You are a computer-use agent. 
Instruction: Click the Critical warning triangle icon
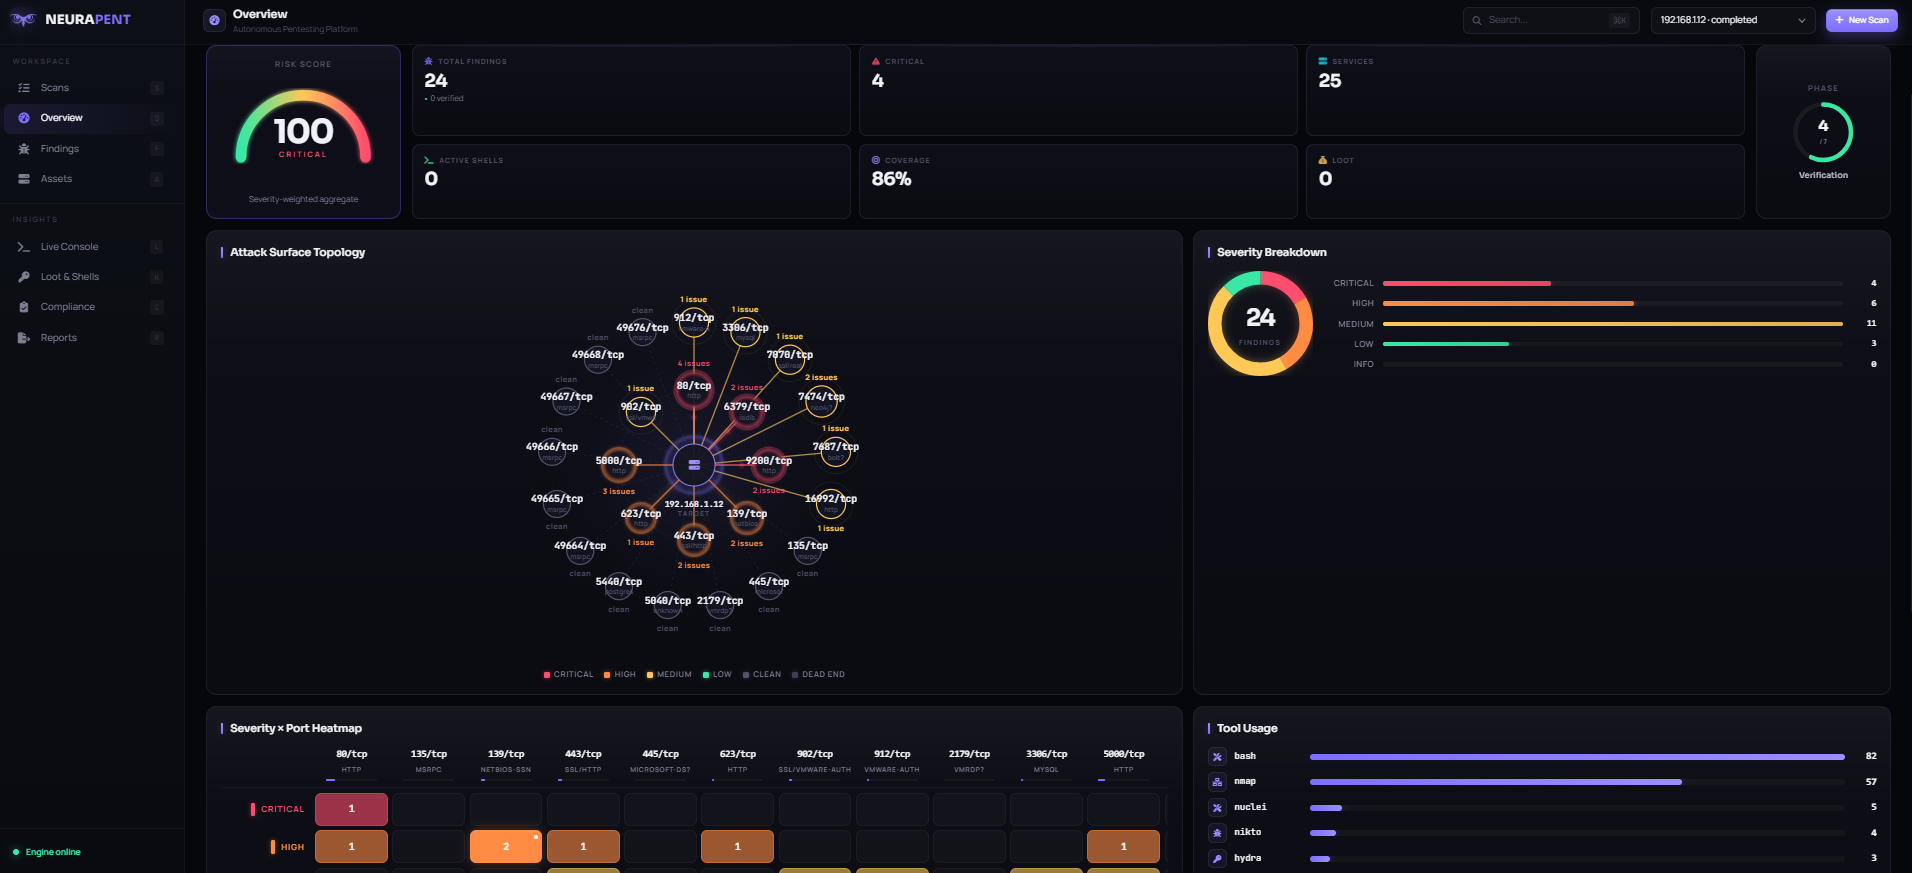click(x=876, y=61)
